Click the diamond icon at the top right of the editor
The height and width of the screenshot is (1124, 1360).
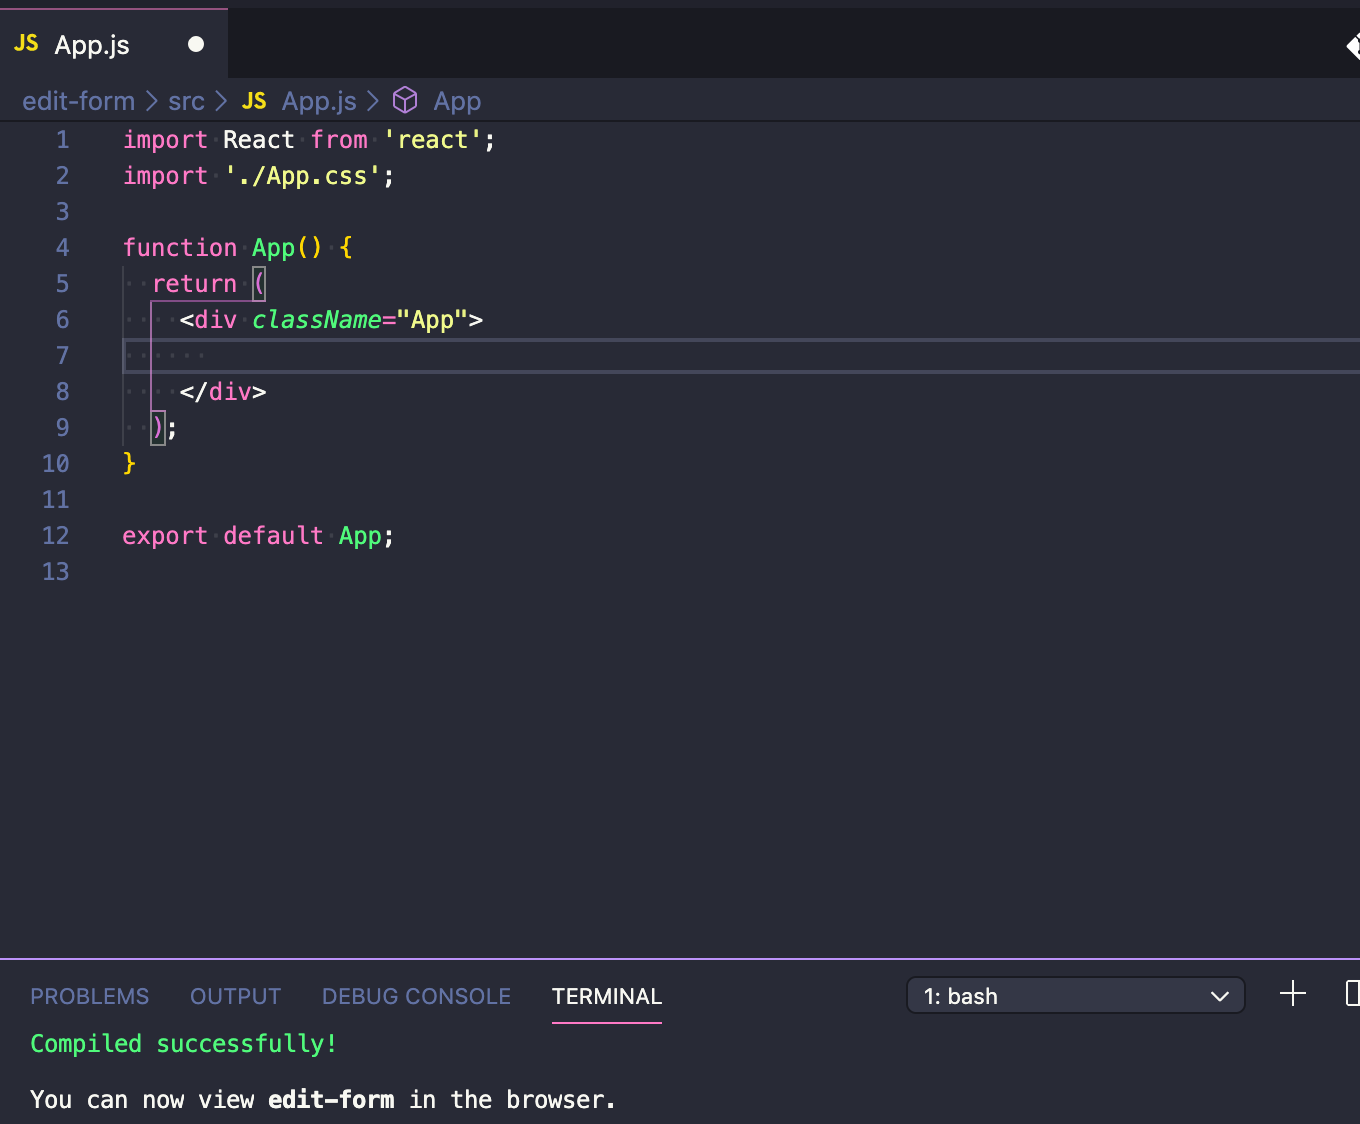click(1353, 46)
